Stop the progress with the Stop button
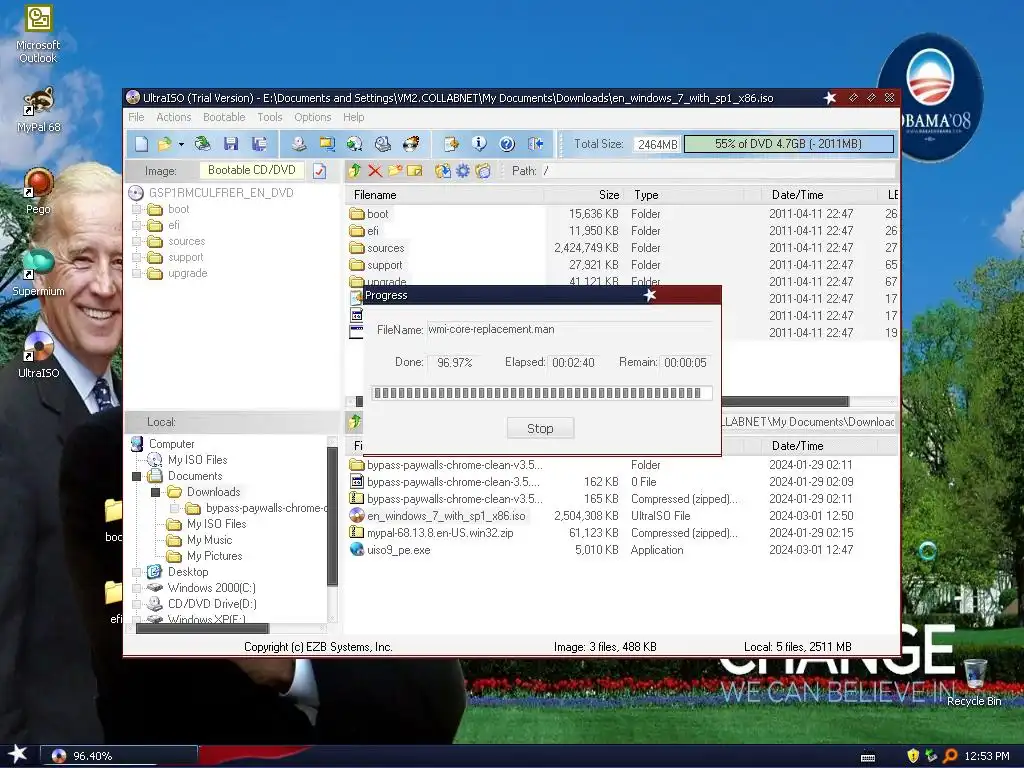Screen dimensions: 1024x768 pos(540,428)
